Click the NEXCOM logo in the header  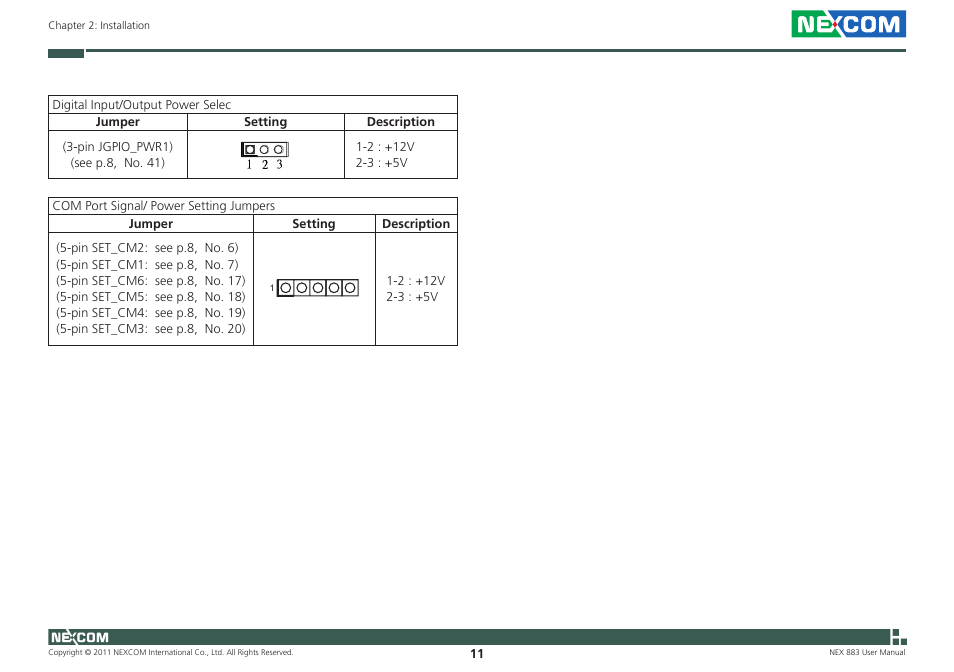point(848,24)
